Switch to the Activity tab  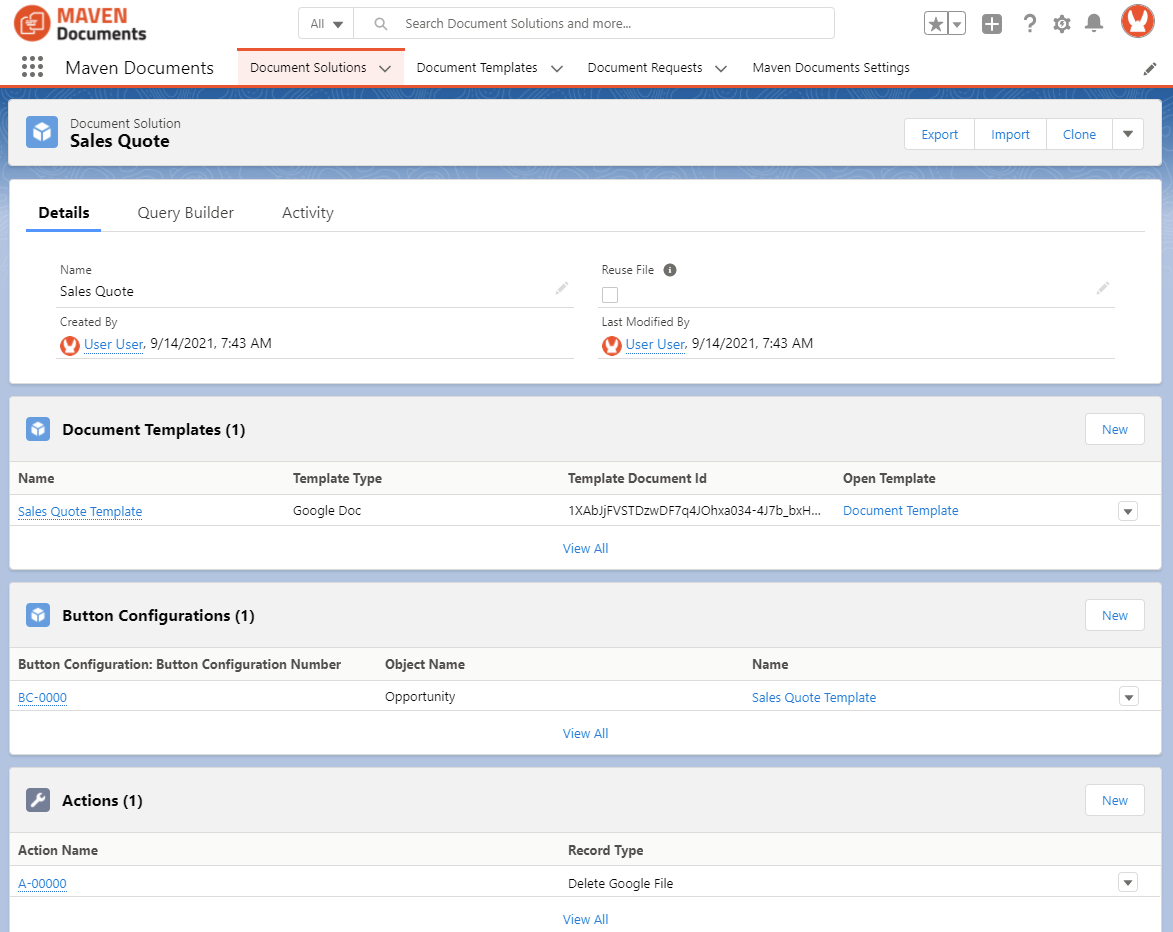tap(307, 212)
